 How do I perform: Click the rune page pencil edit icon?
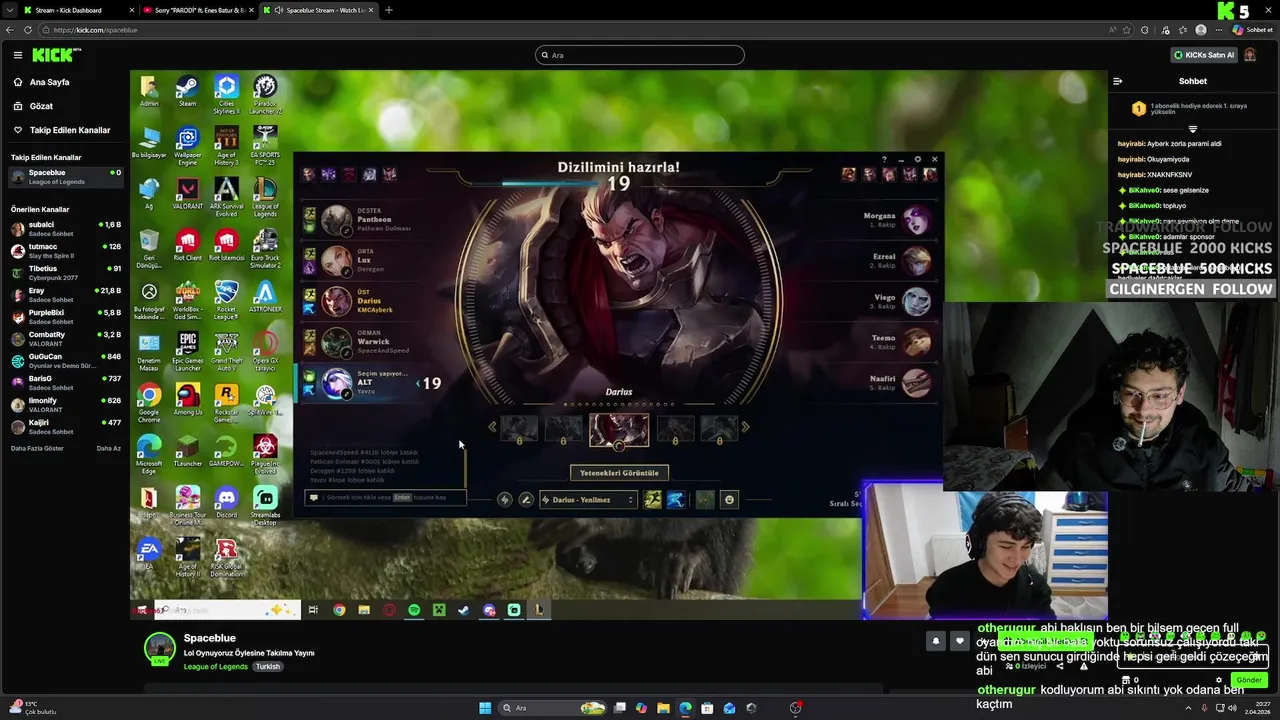526,500
